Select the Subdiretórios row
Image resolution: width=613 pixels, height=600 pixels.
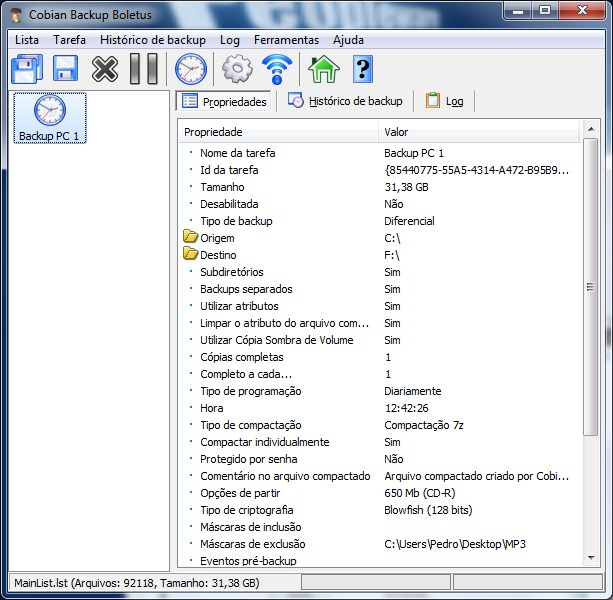tap(380, 272)
